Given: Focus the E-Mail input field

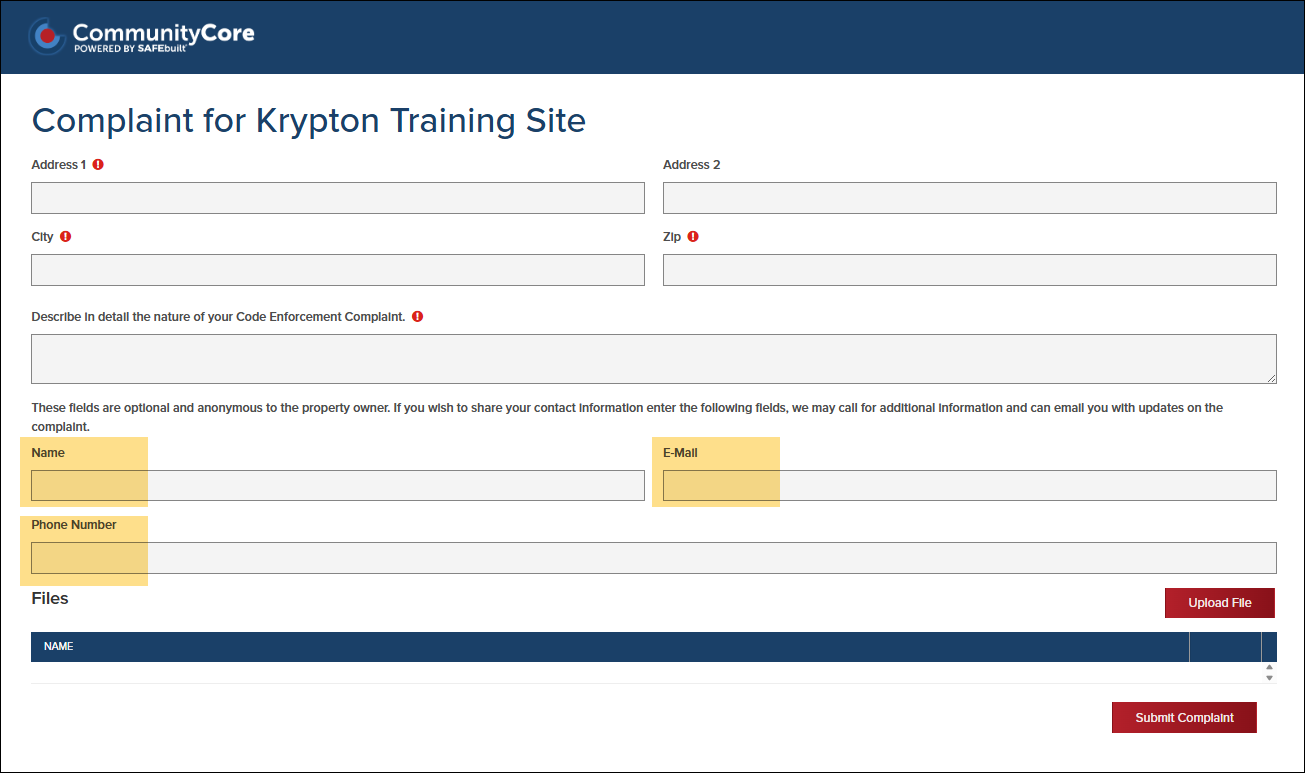Looking at the screenshot, I should (970, 486).
